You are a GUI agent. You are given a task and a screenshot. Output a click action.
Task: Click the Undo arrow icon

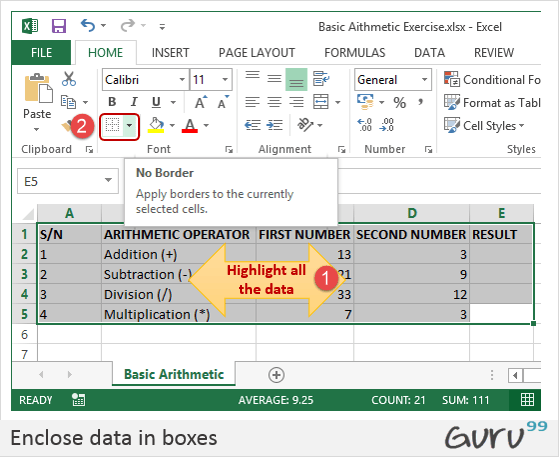(x=88, y=25)
